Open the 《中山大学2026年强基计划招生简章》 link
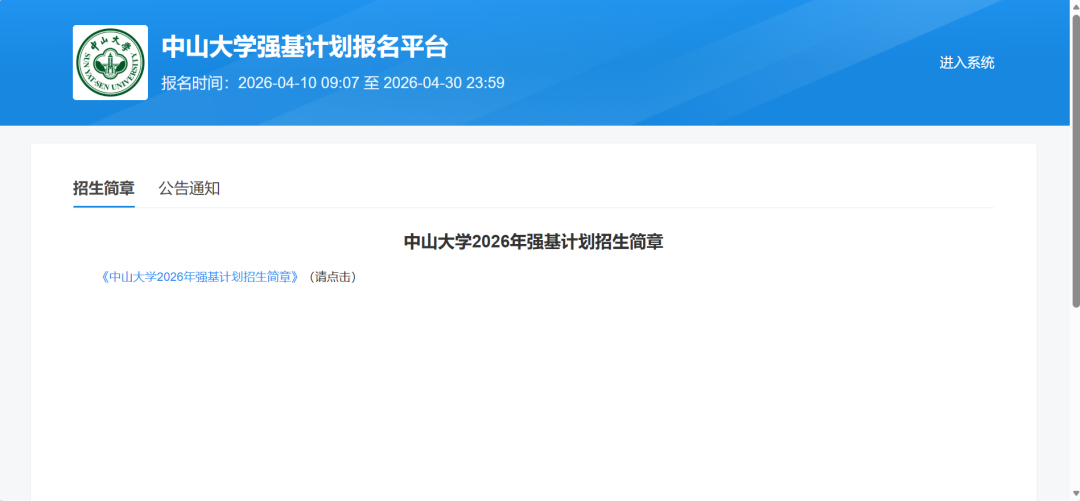The width and height of the screenshot is (1080, 501). 200,277
